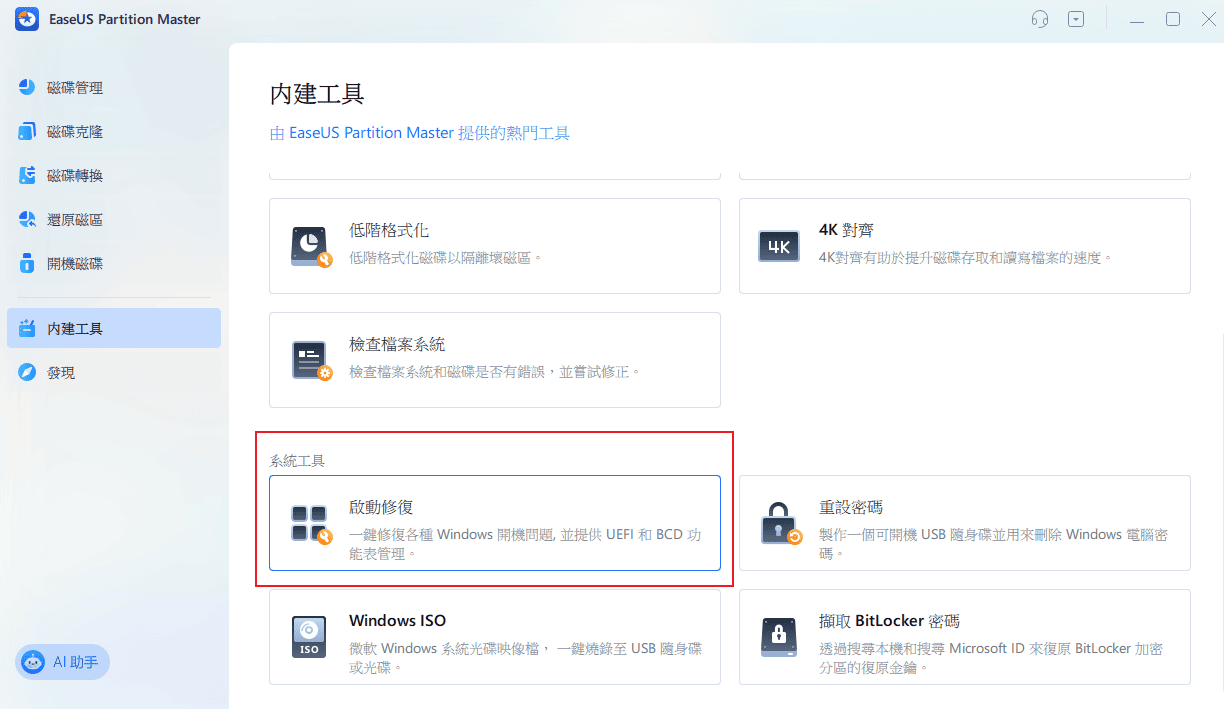The height and width of the screenshot is (709, 1224).
Task: Click the 擷取 BitLocker 密碼 icon
Action: [x=780, y=637]
